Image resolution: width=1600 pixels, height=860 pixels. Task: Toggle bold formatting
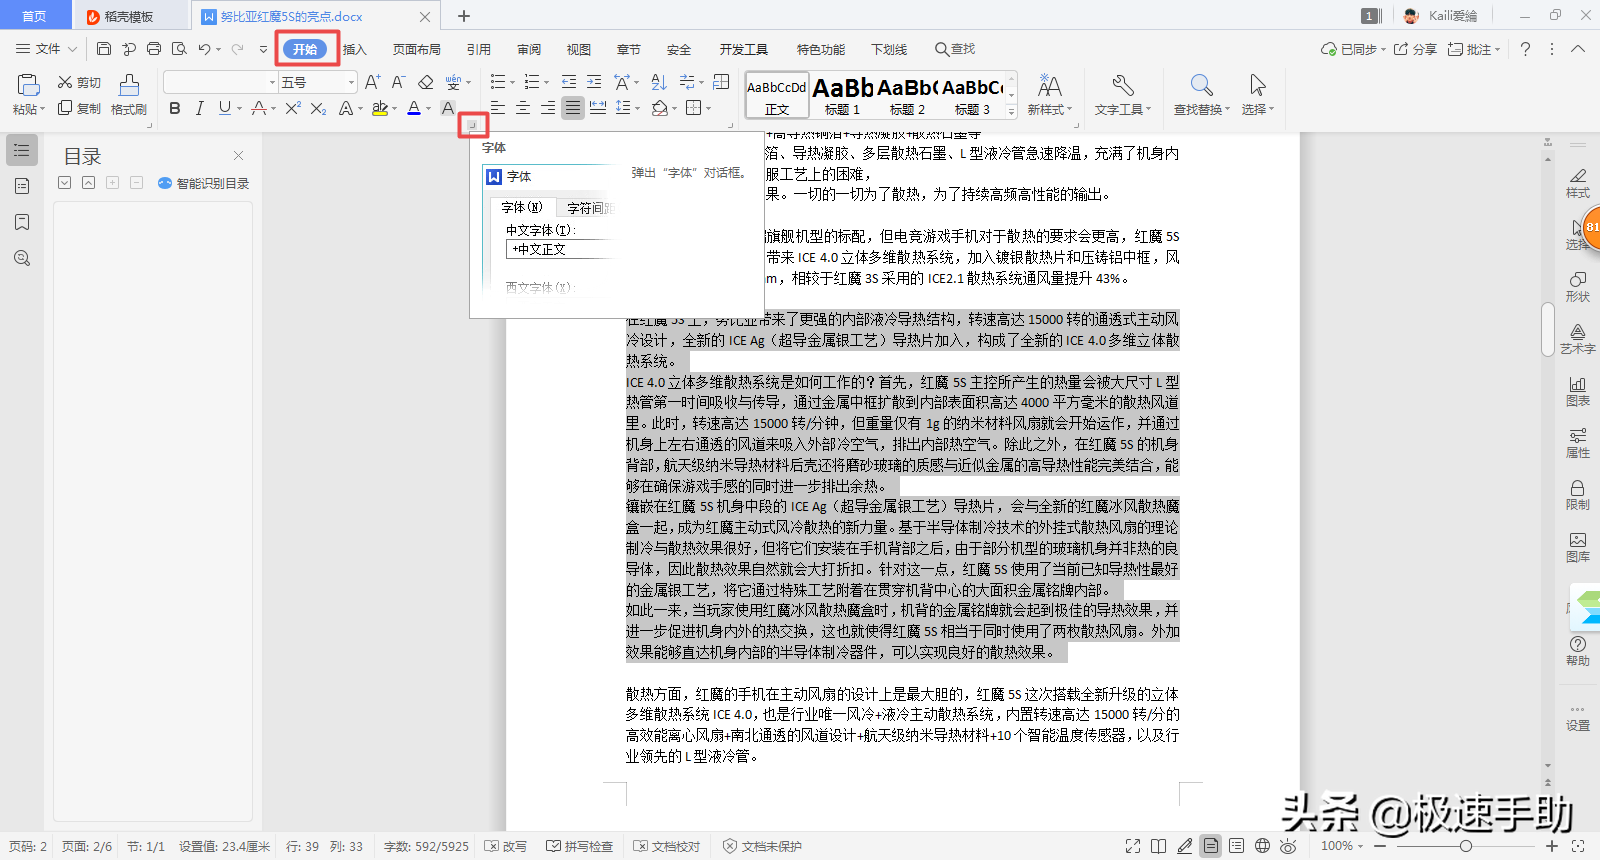pos(175,108)
